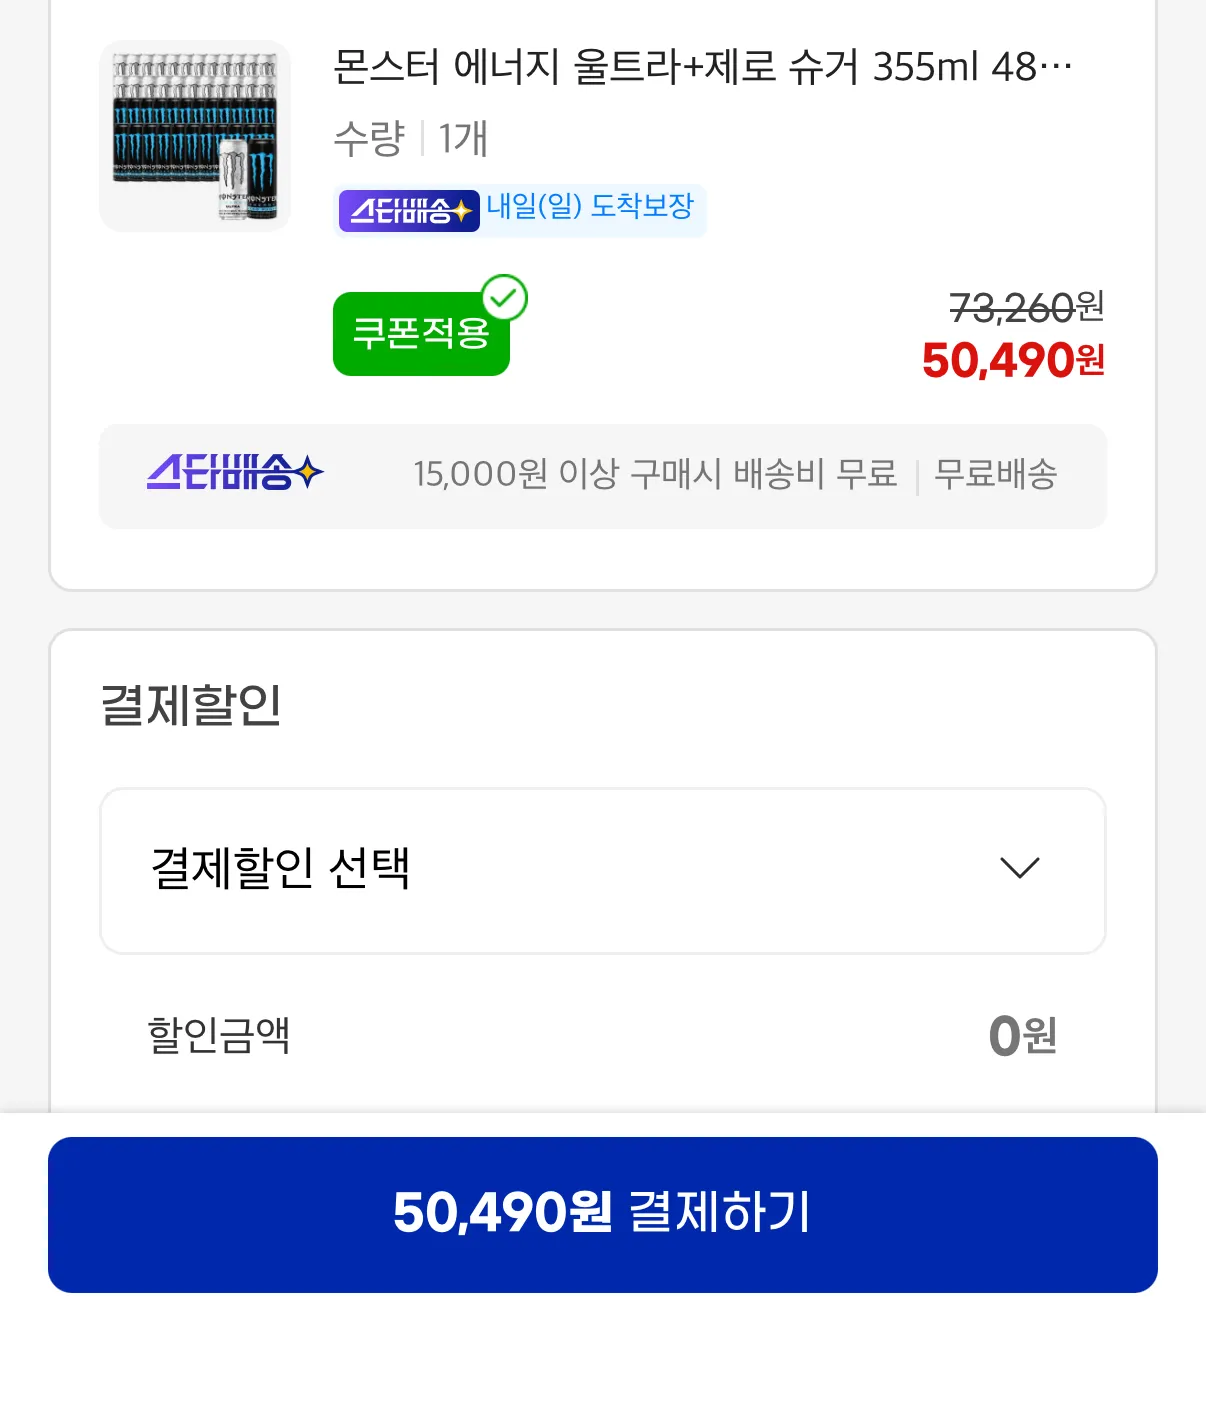This screenshot has width=1206, height=1419.
Task: Click the sparkle star on purple 스타배송 badge
Action: click(x=462, y=211)
